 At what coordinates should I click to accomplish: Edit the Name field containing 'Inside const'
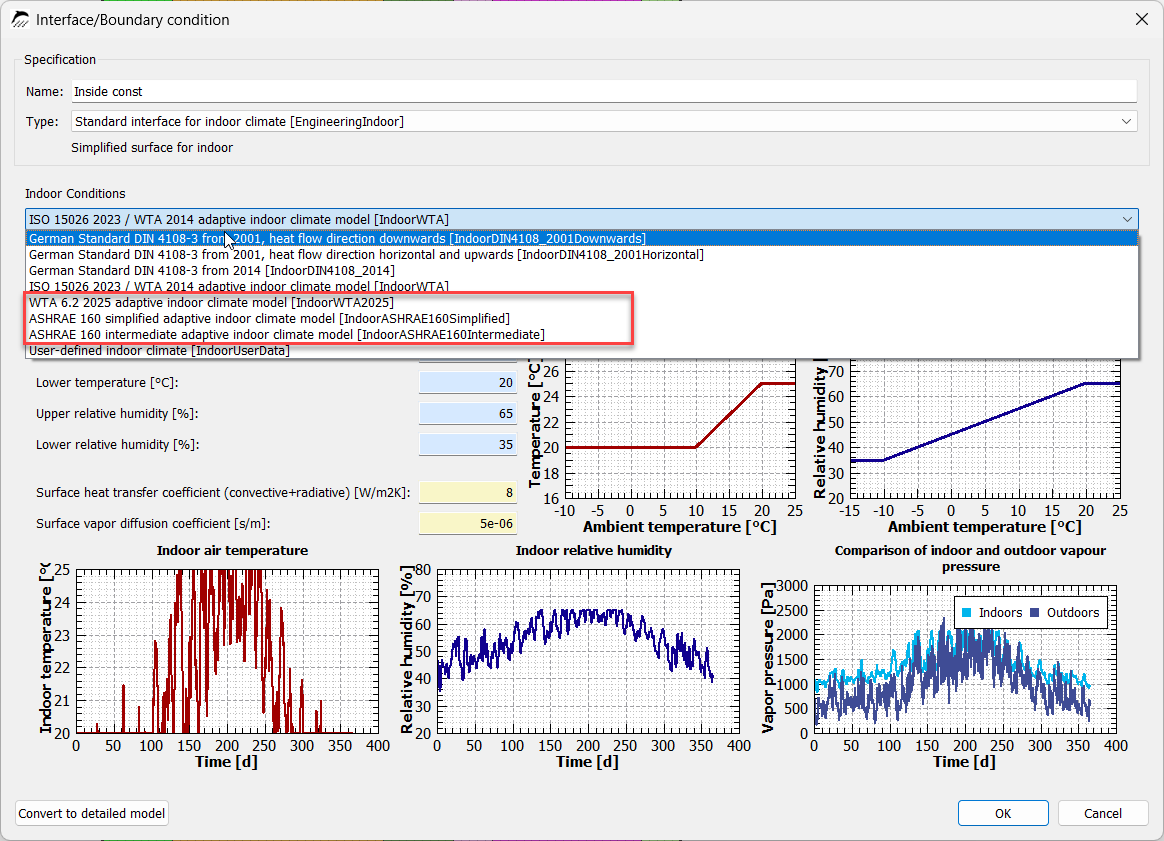pyautogui.click(x=604, y=91)
